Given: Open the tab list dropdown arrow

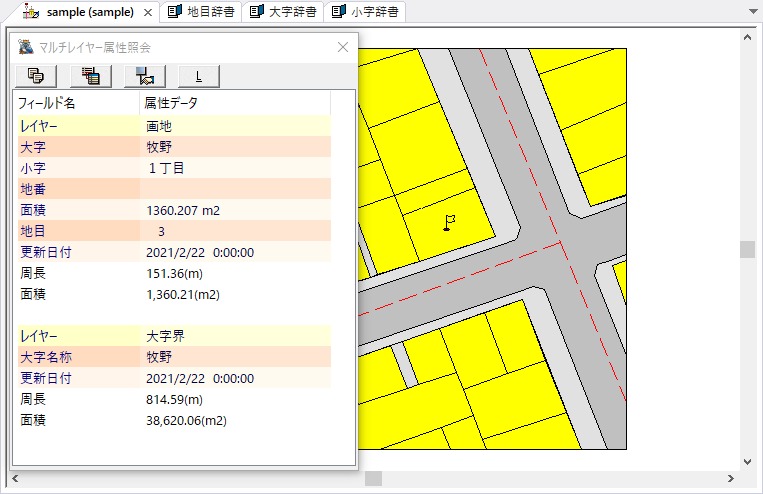Looking at the screenshot, I should (753, 12).
